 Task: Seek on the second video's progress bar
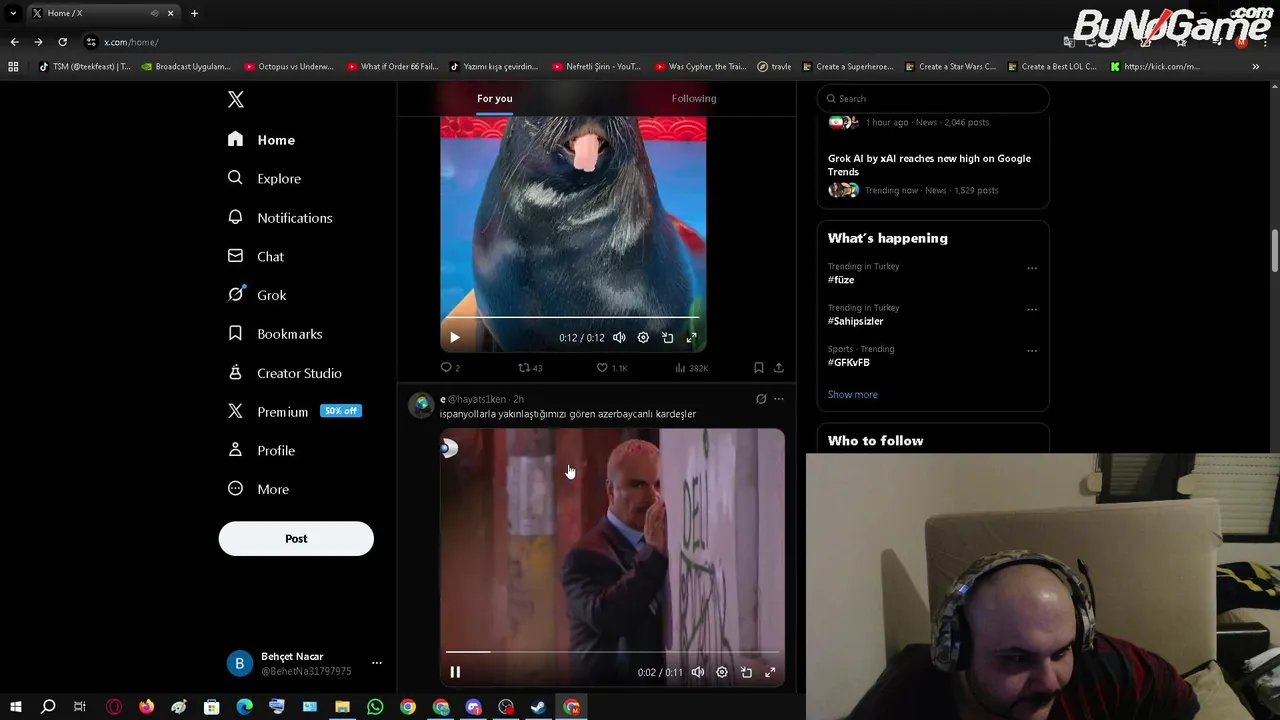(612, 651)
